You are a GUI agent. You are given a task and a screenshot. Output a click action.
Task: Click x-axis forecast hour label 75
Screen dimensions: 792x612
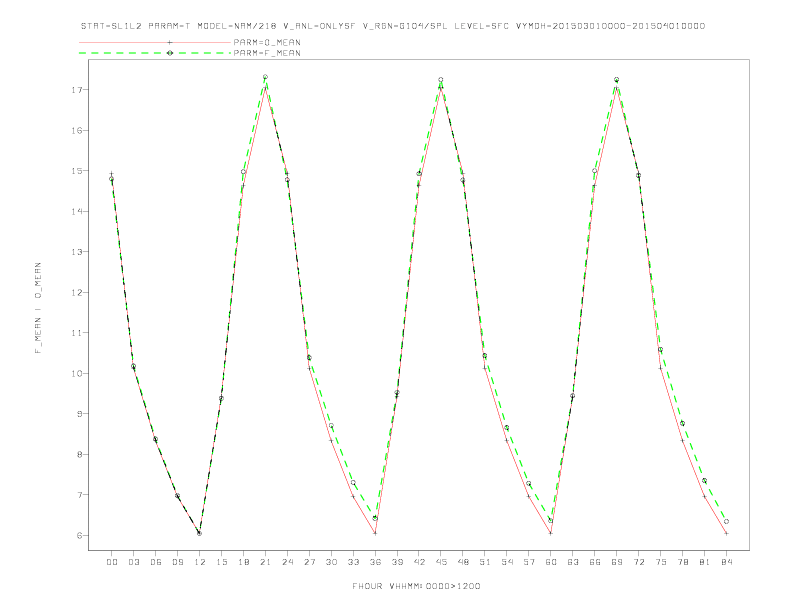point(660,562)
